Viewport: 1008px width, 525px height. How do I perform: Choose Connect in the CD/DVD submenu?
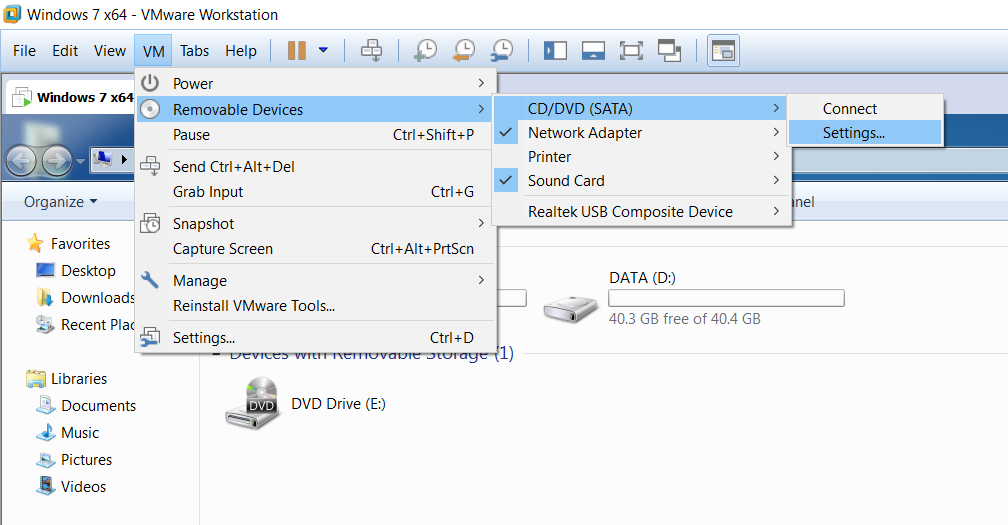pyautogui.click(x=849, y=108)
